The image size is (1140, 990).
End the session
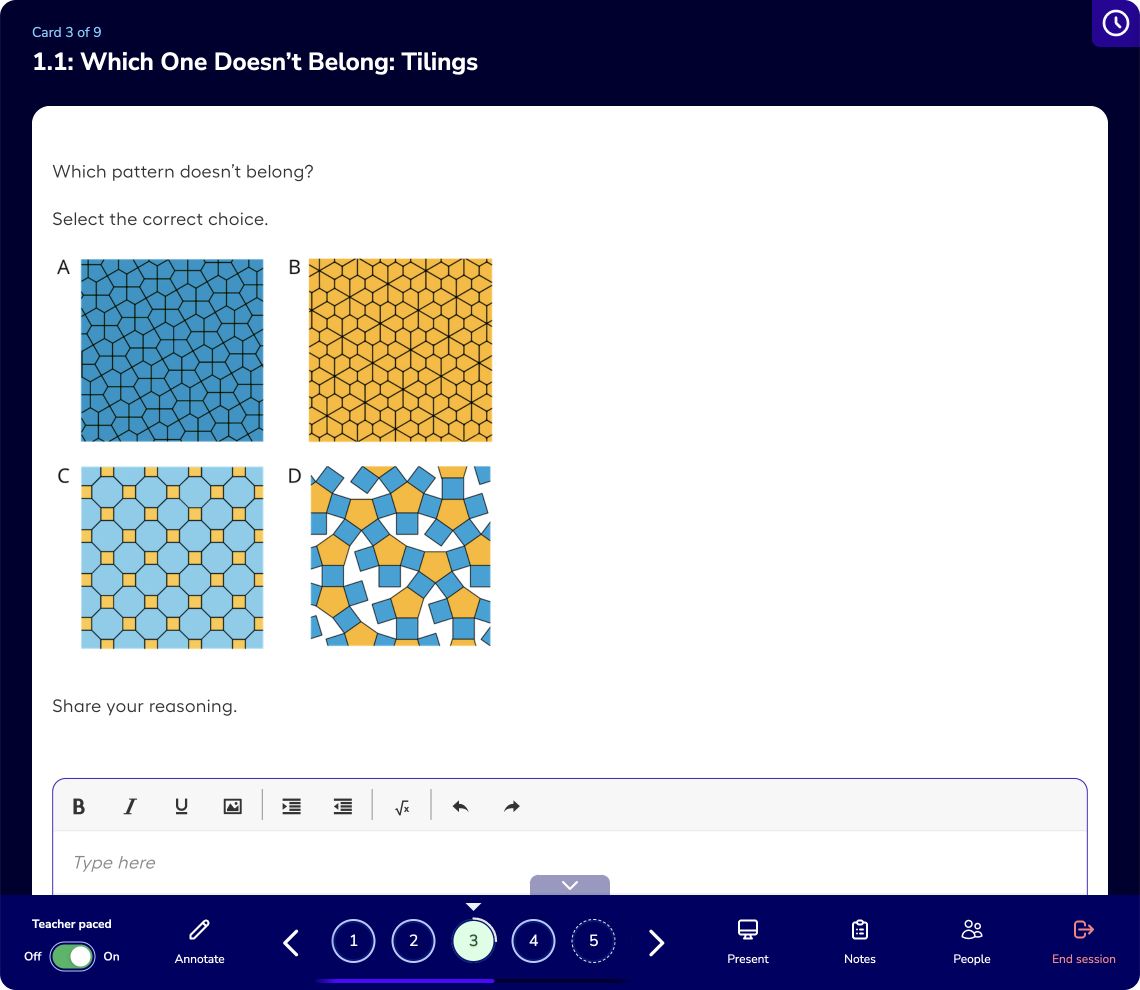tap(1083, 942)
